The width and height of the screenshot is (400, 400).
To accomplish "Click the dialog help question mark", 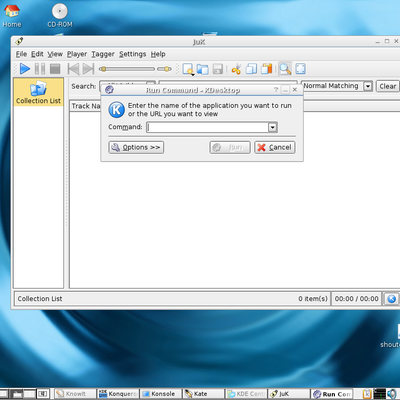I will pyautogui.click(x=276, y=90).
